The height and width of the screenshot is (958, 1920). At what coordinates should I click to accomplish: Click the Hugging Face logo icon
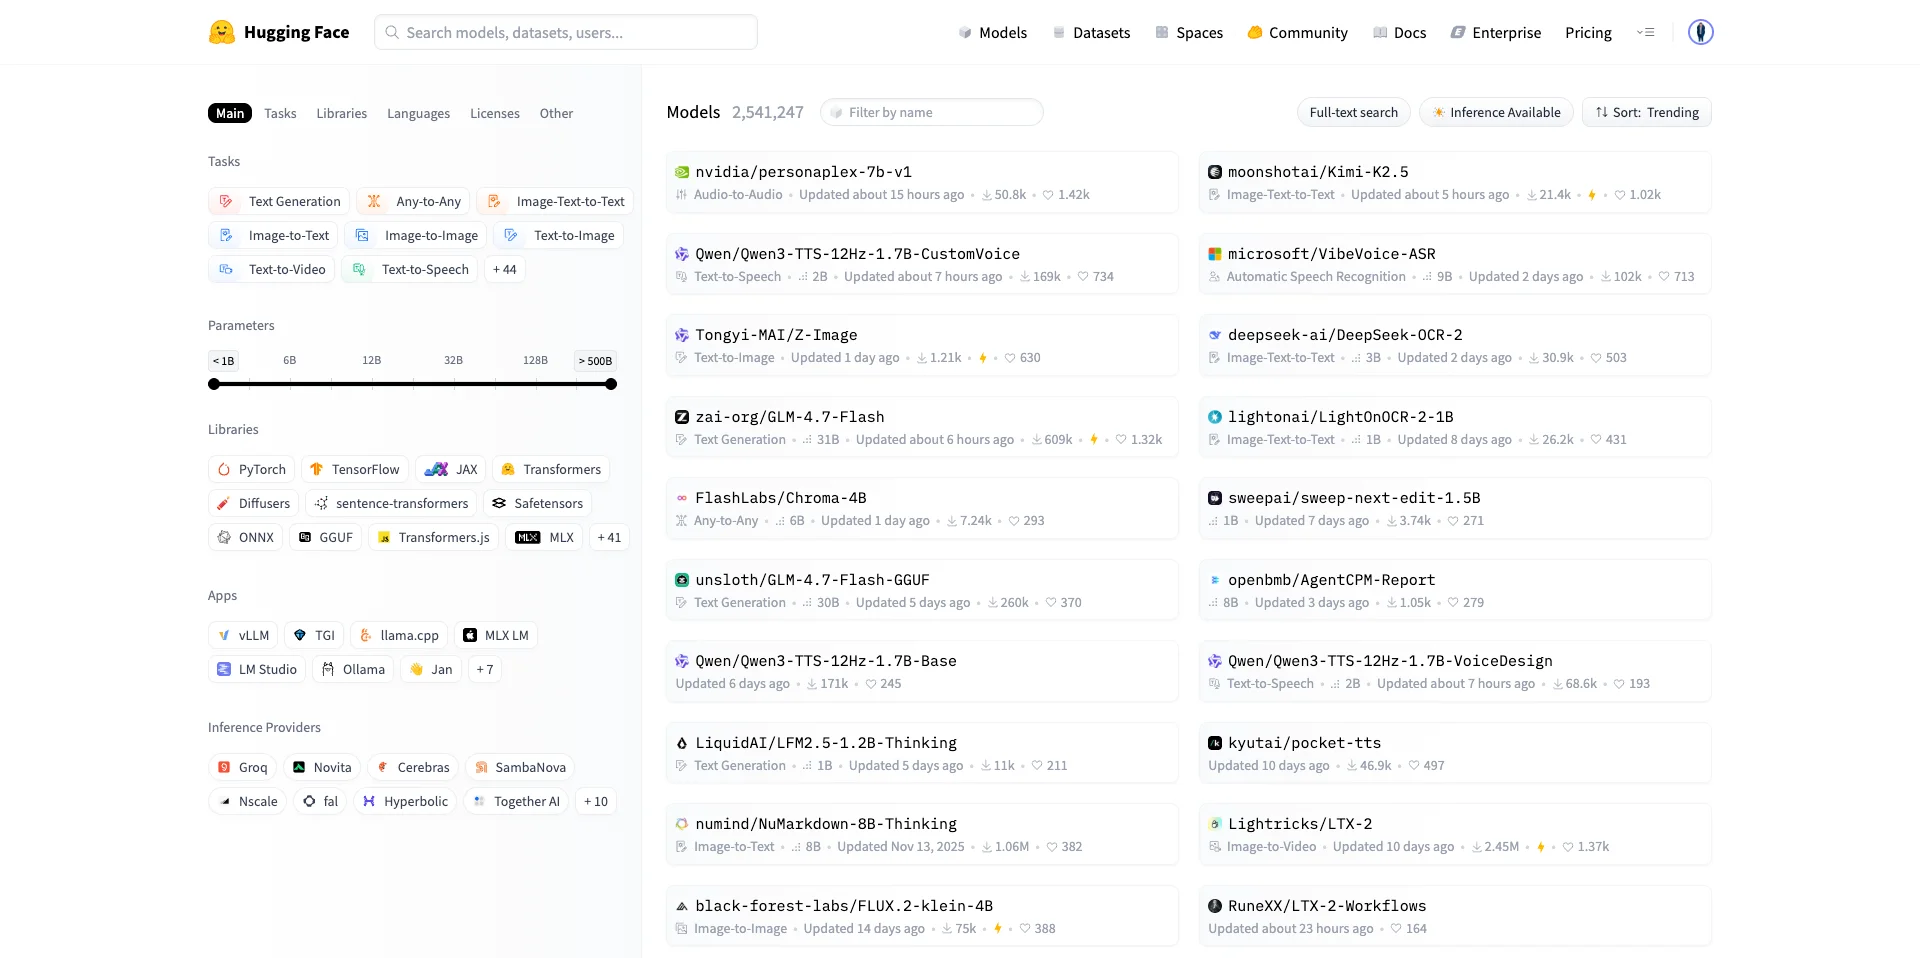coord(221,32)
